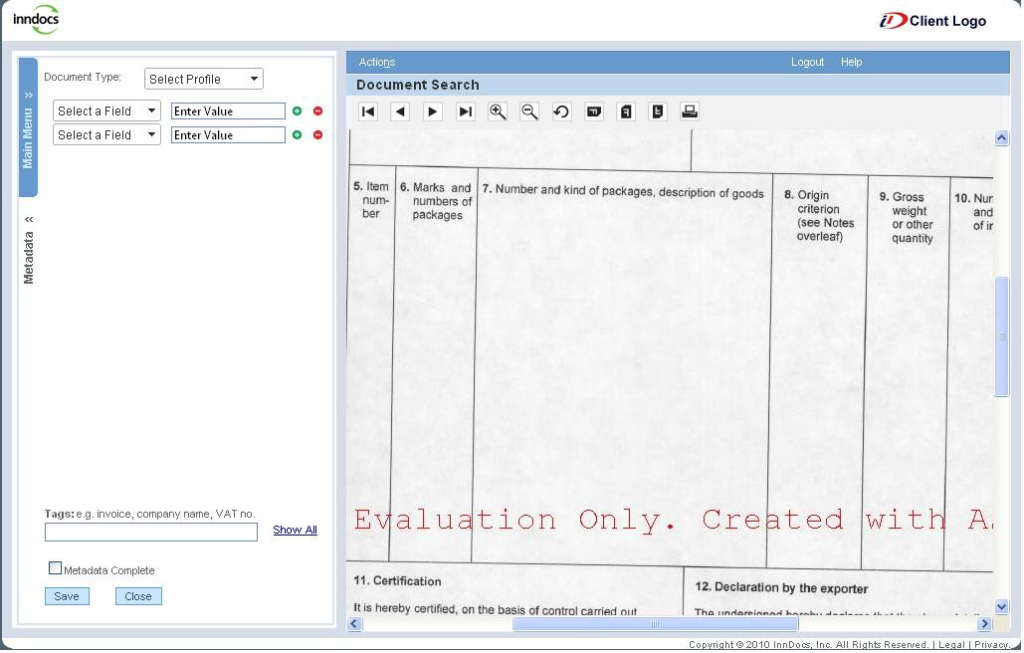
Task: Click the scroll left arrow of the viewer
Action: click(x=355, y=624)
